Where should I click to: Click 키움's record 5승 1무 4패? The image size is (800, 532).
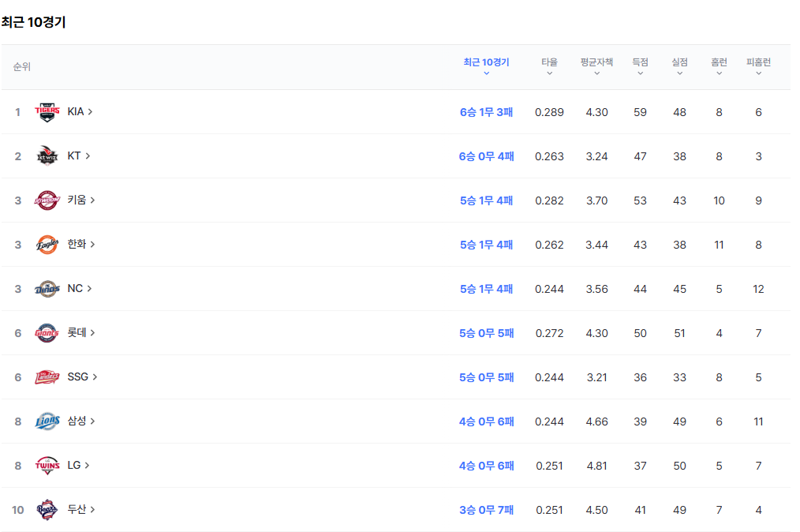pos(486,200)
